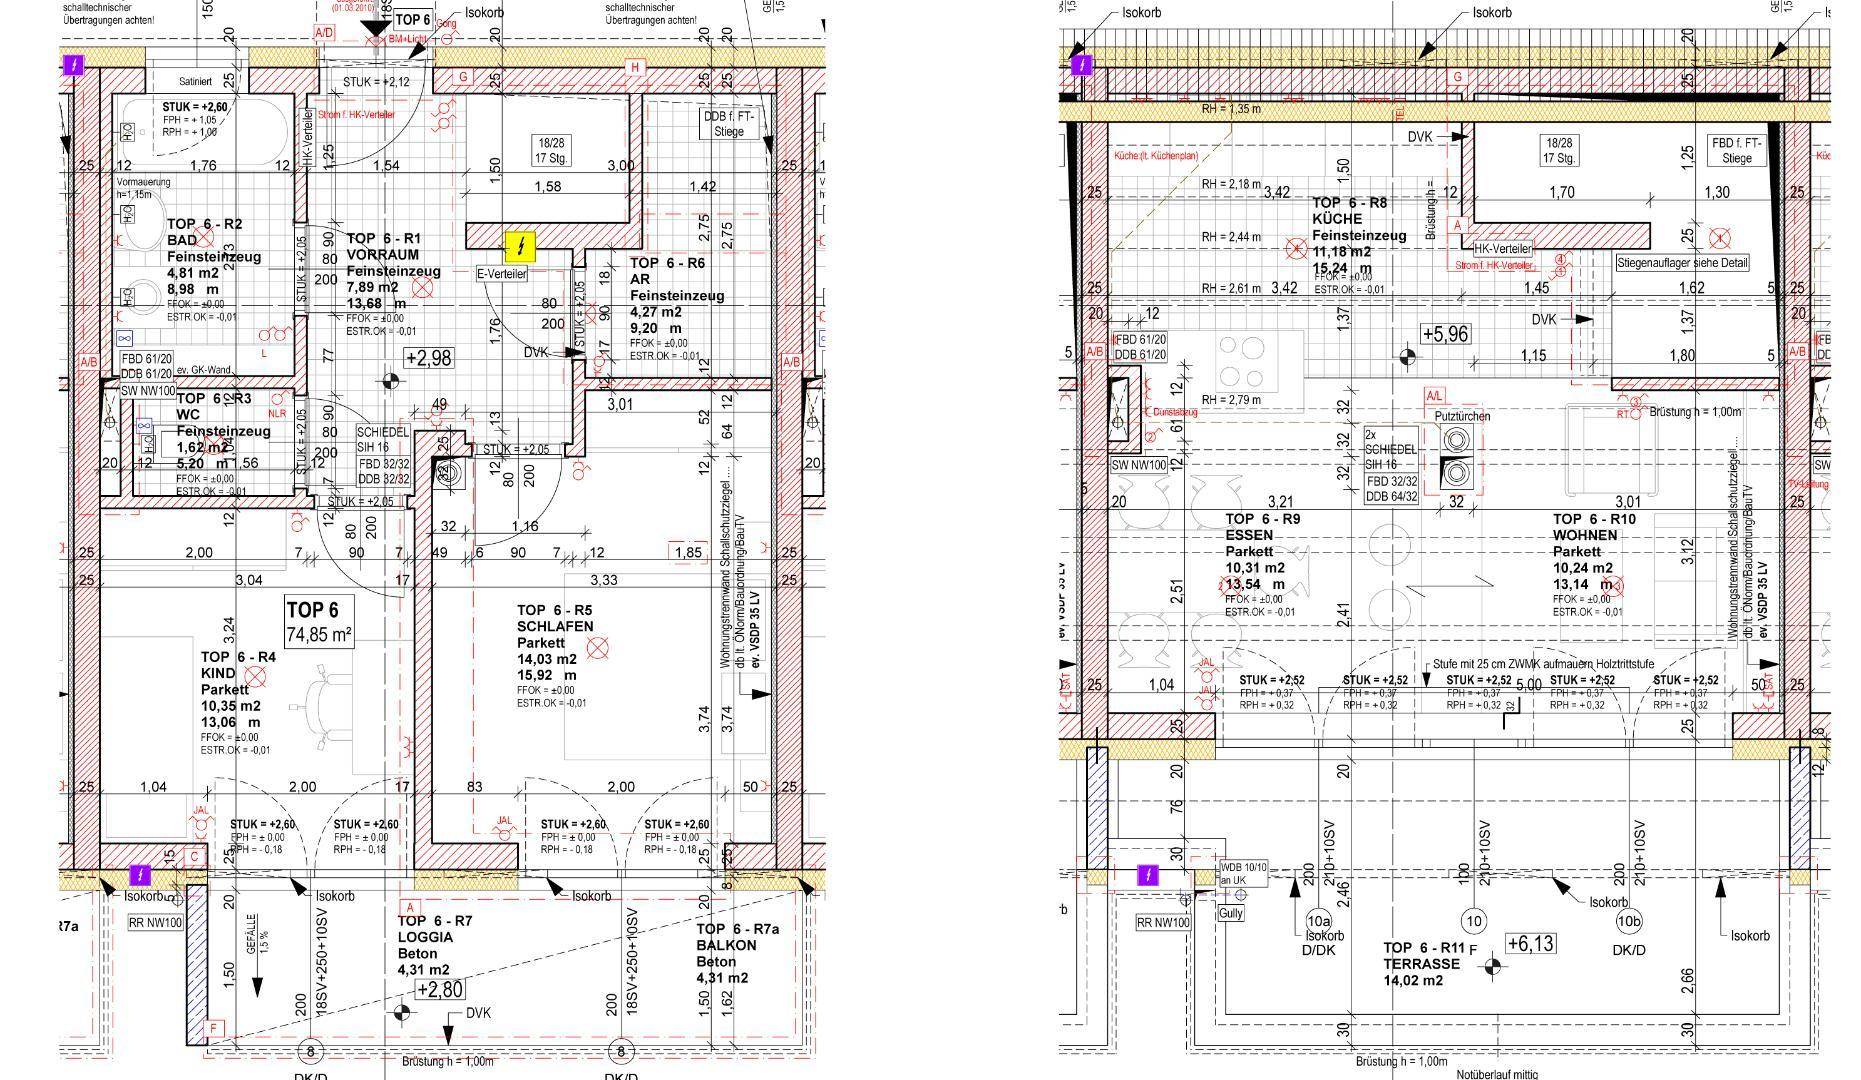Image resolution: width=1861 pixels, height=1080 pixels.
Task: Click the level symbol below +2,98
Action: point(390,381)
